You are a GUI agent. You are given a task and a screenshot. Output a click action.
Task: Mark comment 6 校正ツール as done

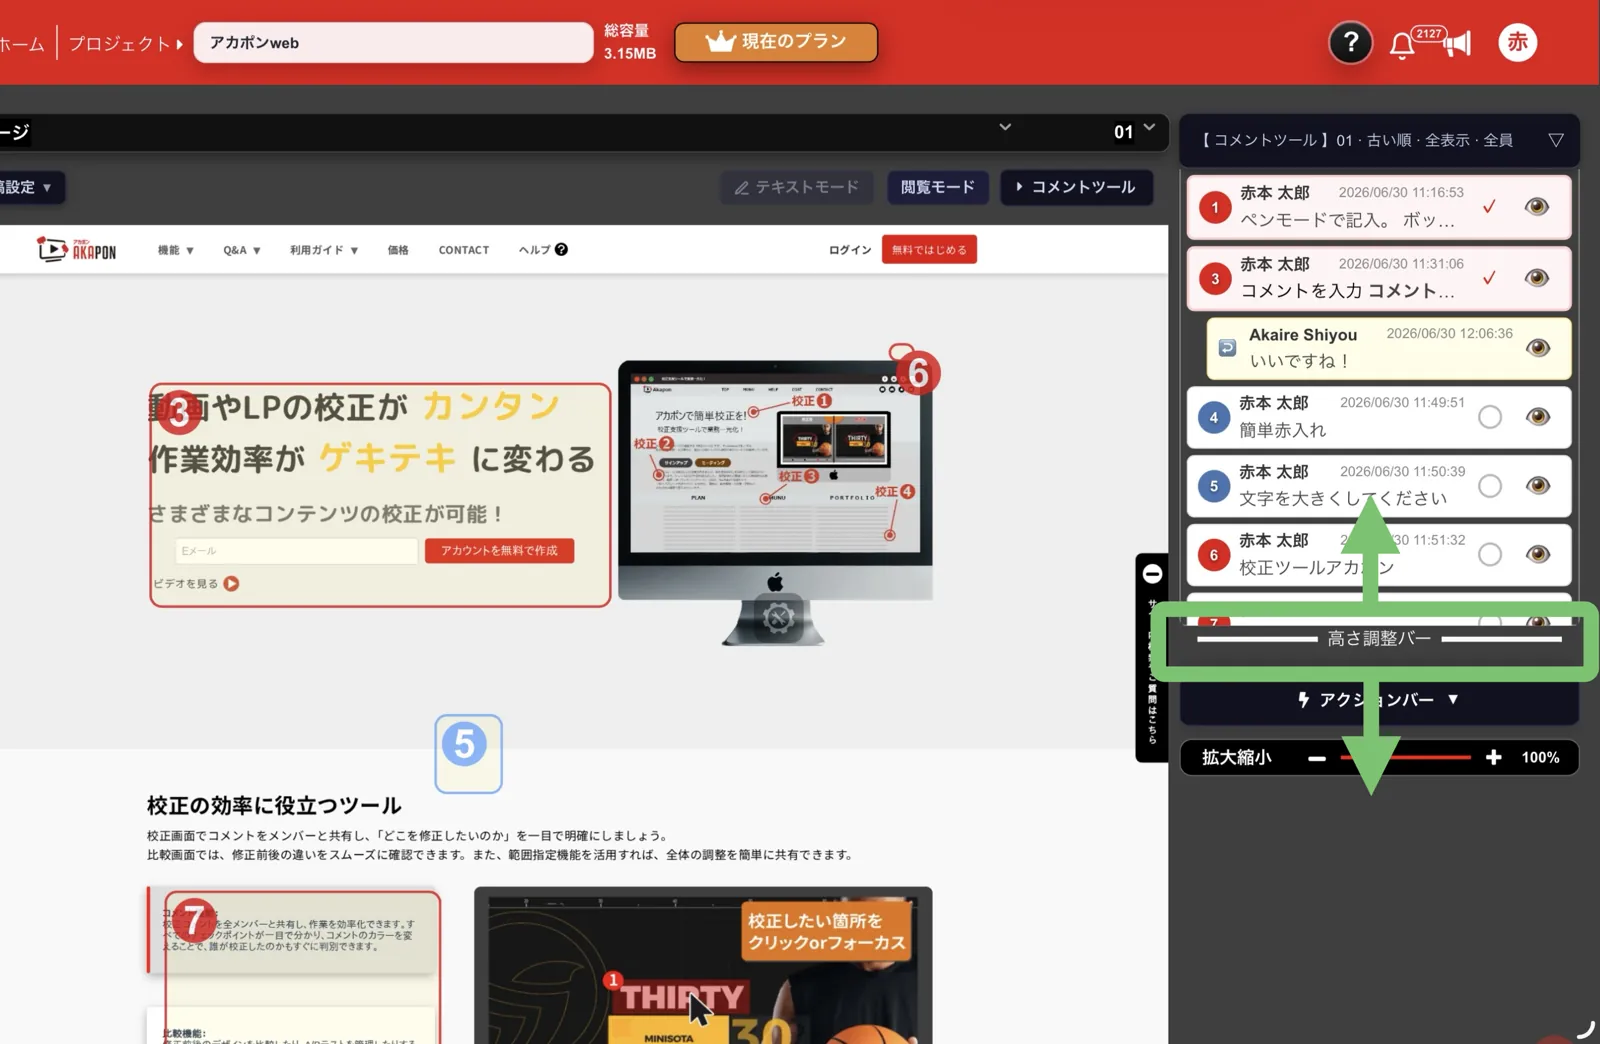(x=1490, y=554)
